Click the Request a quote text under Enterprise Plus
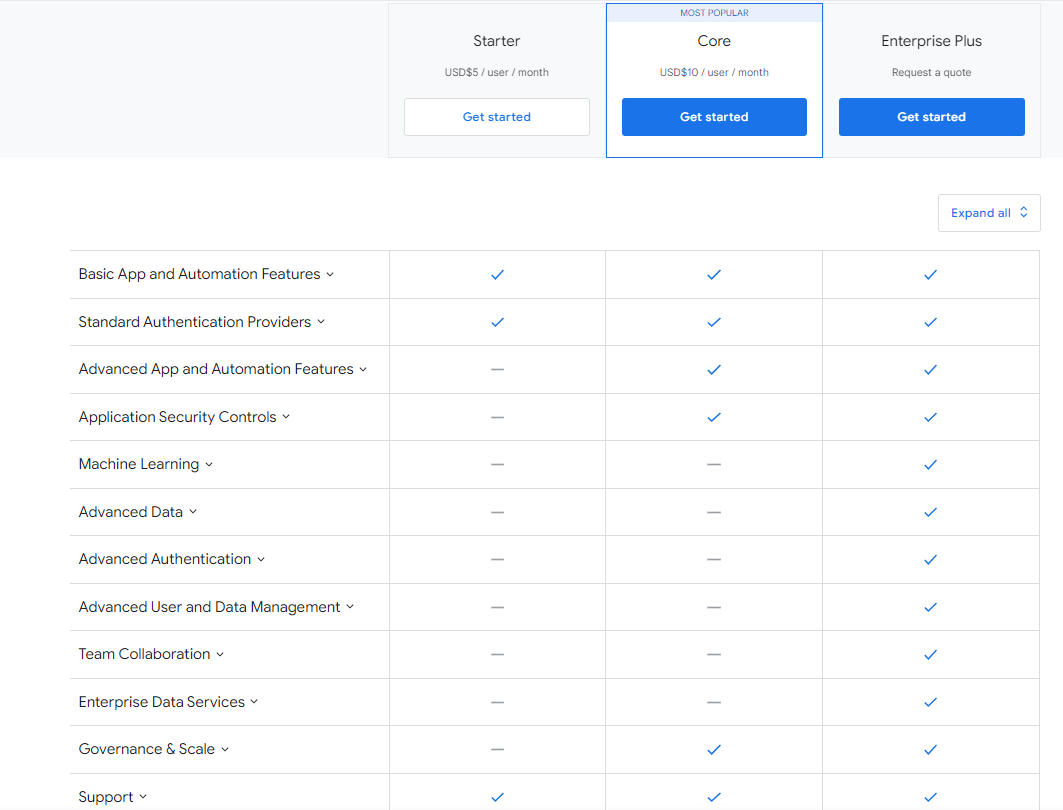The image size is (1063, 810). 930,72
